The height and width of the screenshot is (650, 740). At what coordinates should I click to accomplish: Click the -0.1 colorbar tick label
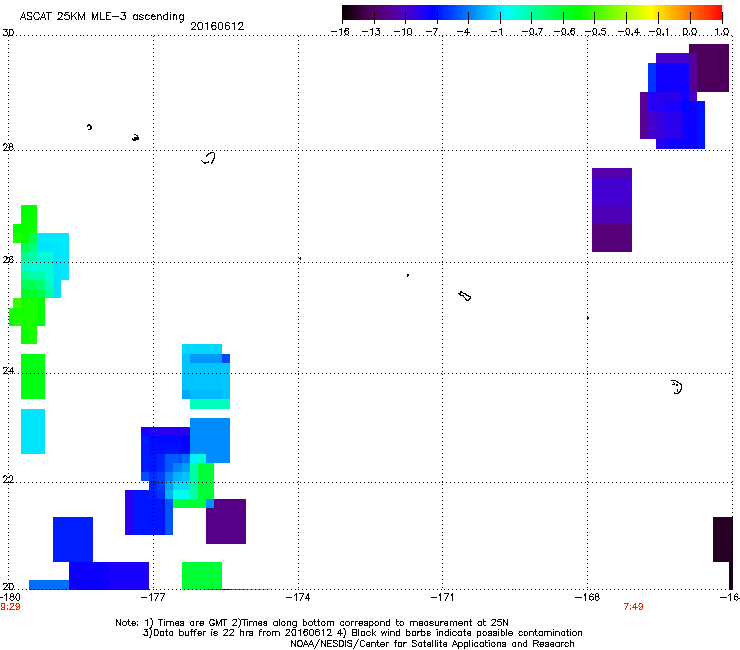tap(659, 32)
